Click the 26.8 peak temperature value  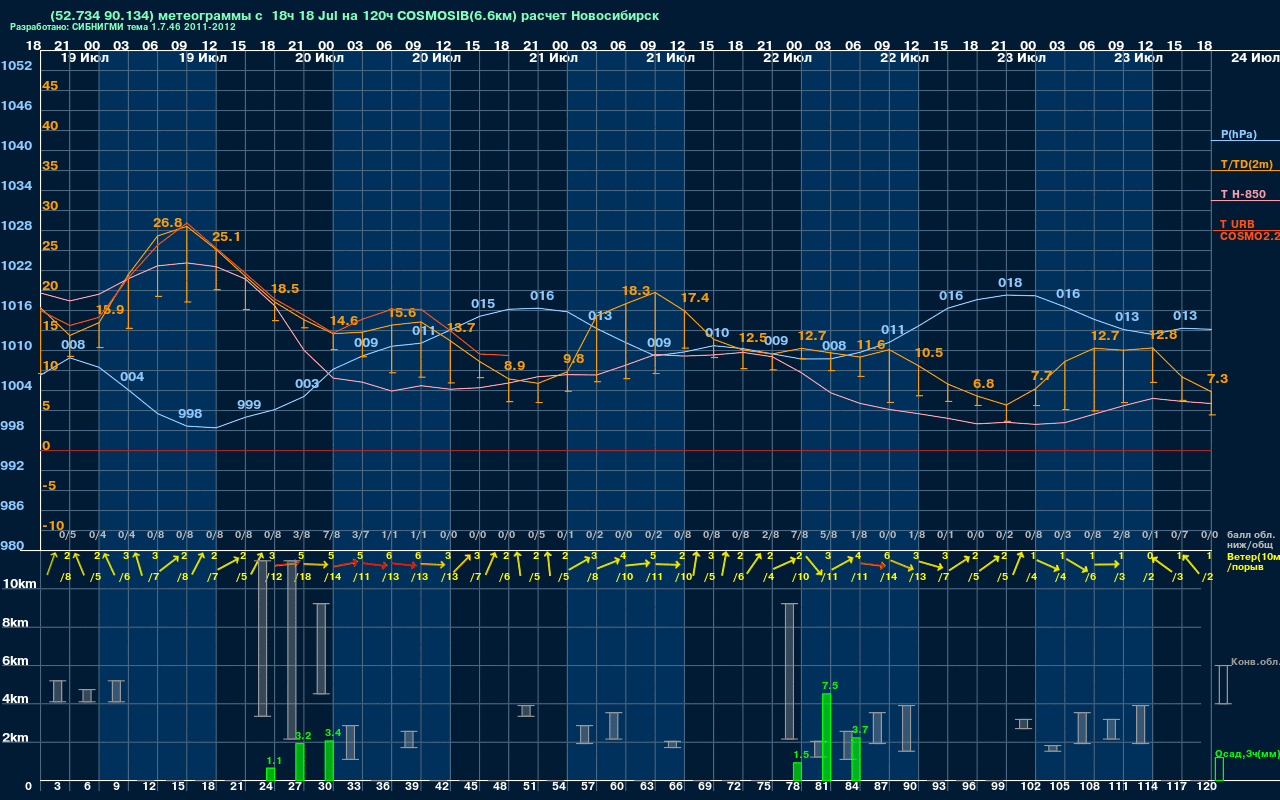pos(168,223)
